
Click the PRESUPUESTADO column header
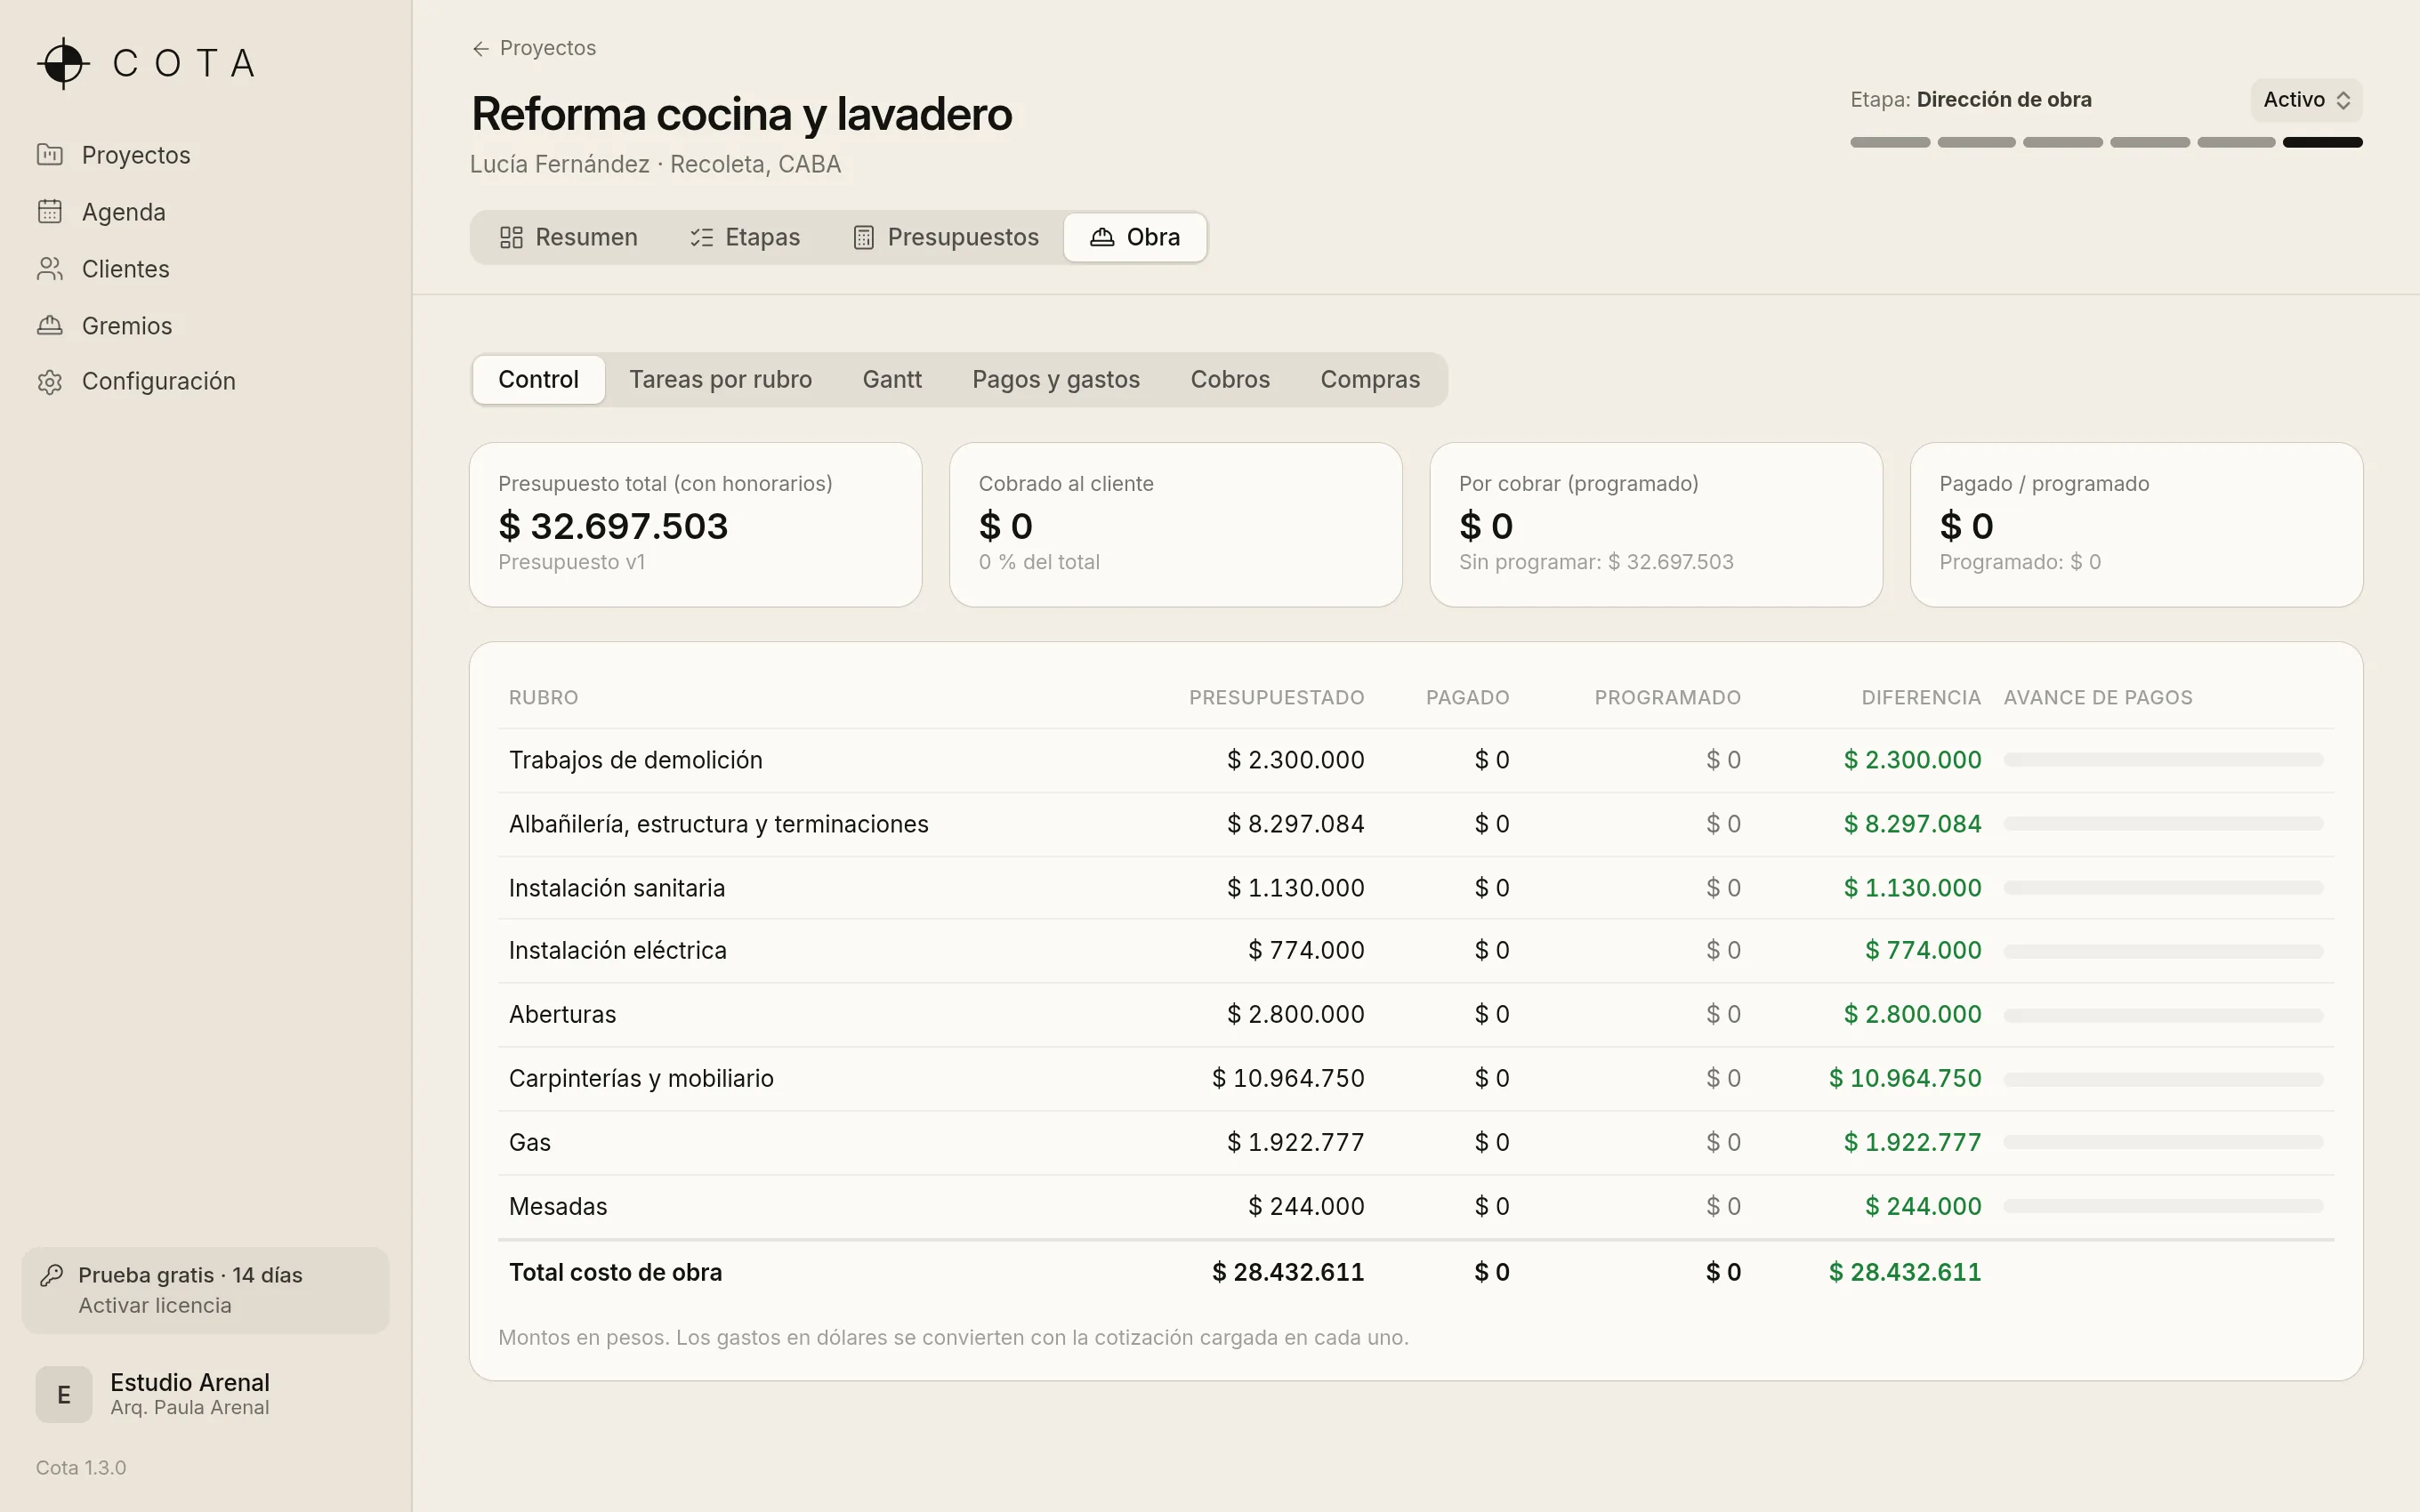pos(1276,697)
